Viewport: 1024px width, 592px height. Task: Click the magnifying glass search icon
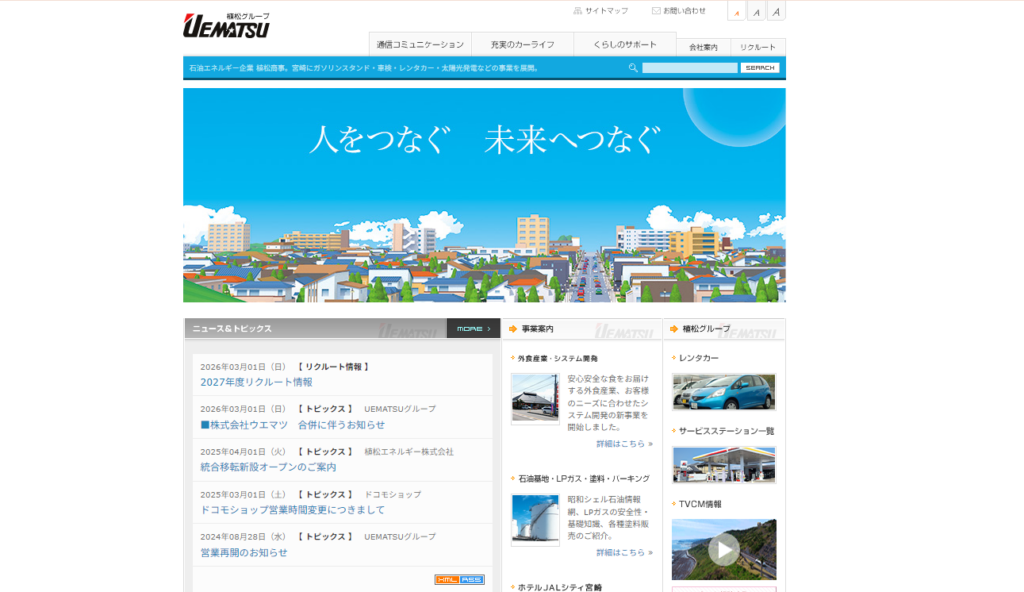click(633, 67)
